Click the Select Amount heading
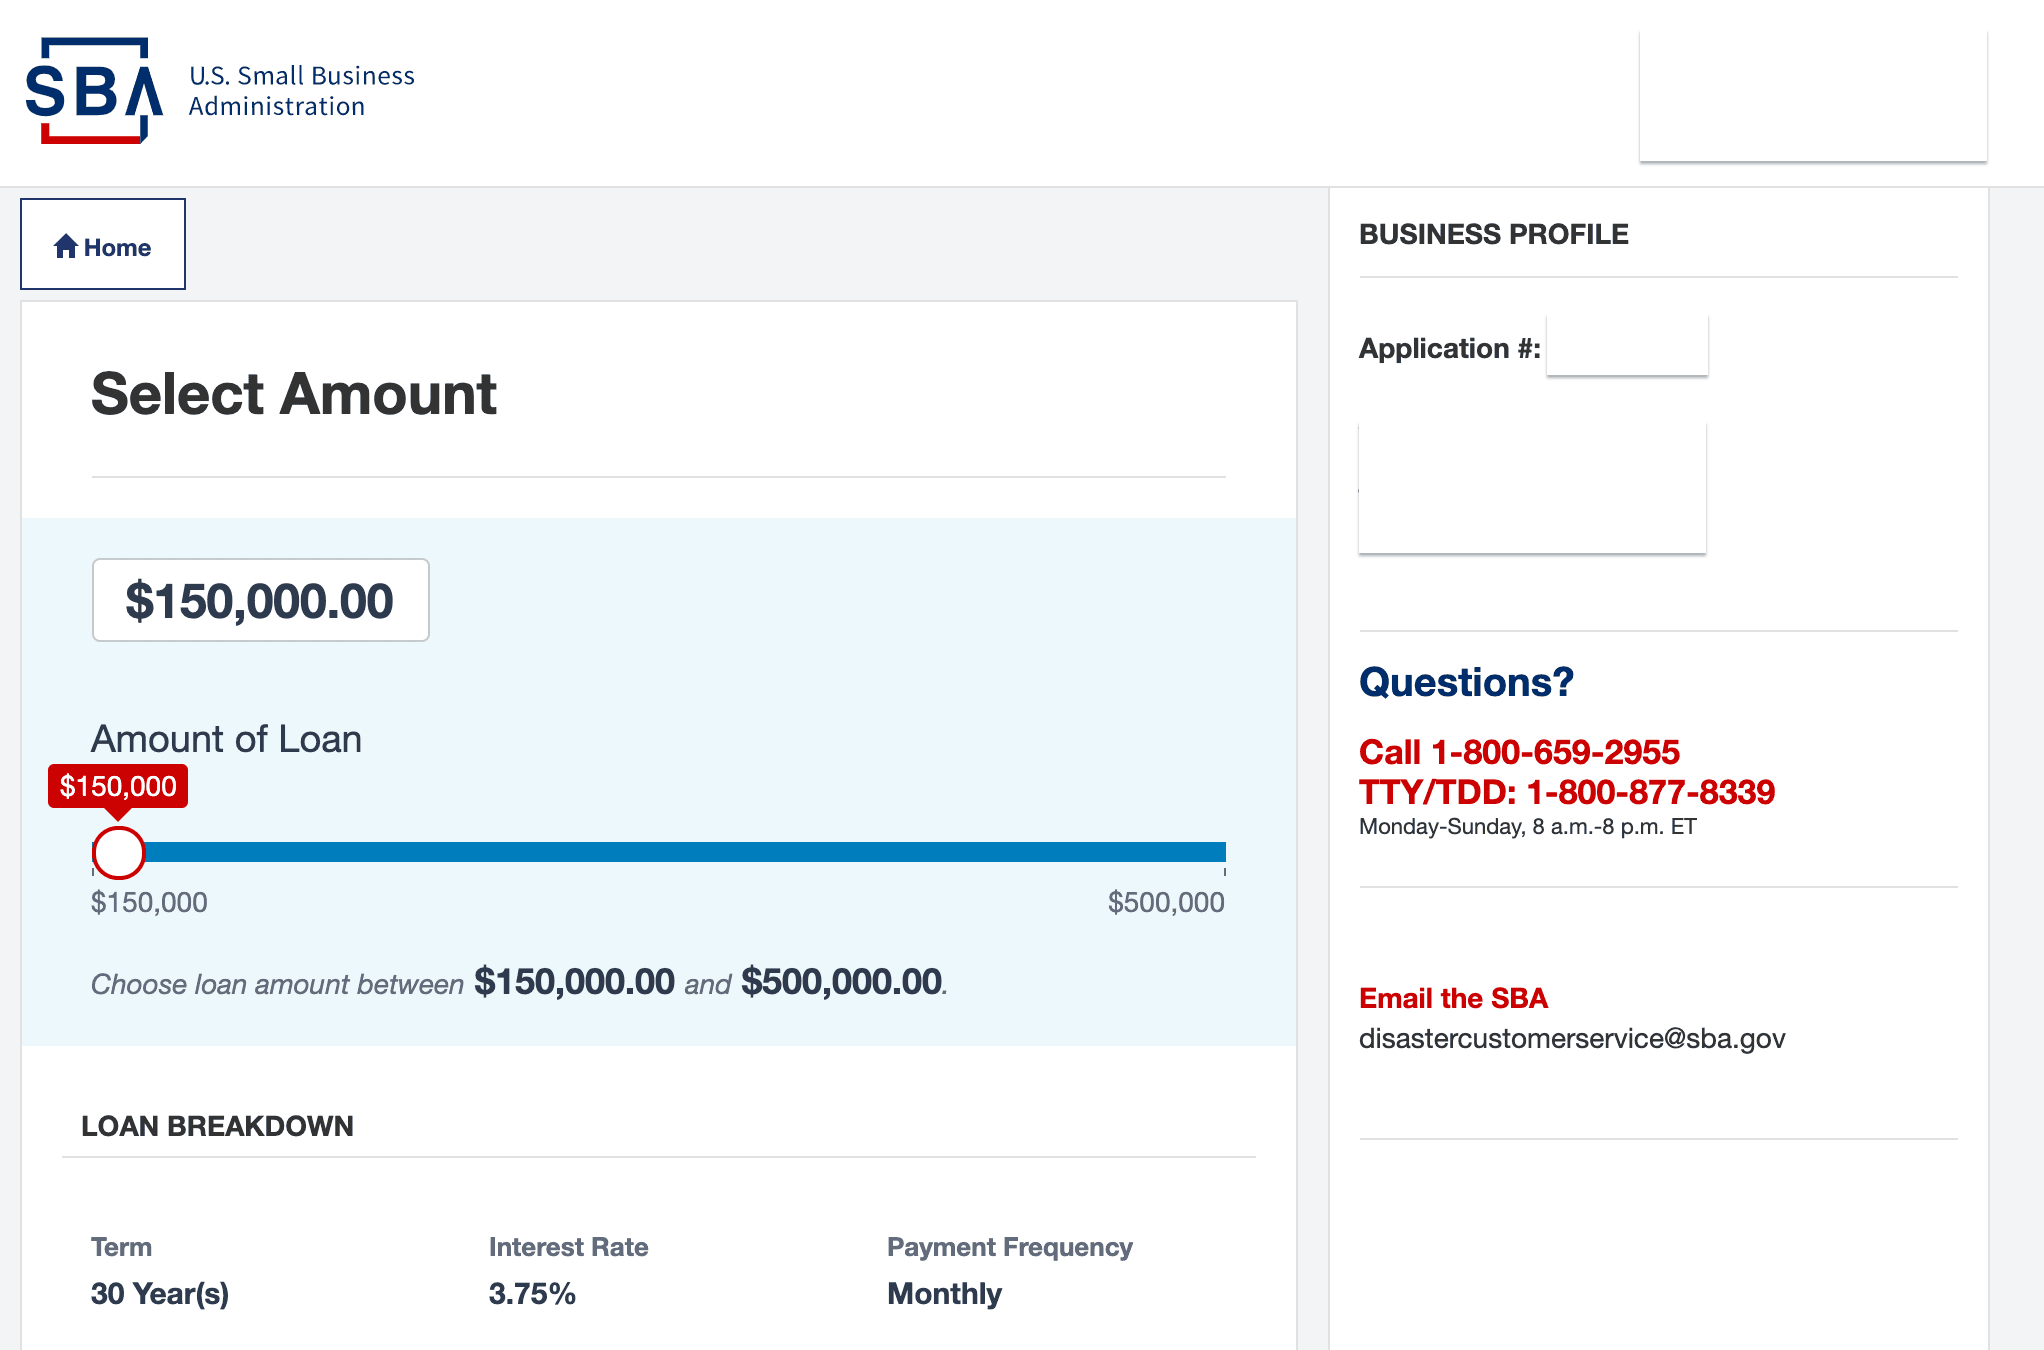The width and height of the screenshot is (2044, 1350). point(293,394)
